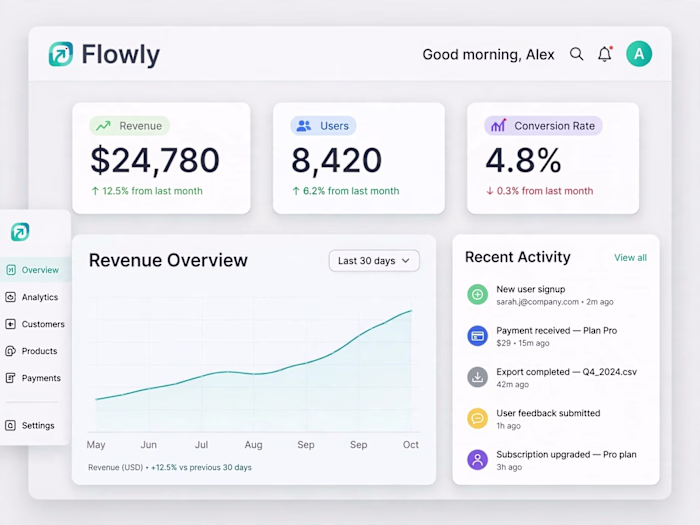Click the green New user signup icon
Screen dimensions: 700x525
477,295
